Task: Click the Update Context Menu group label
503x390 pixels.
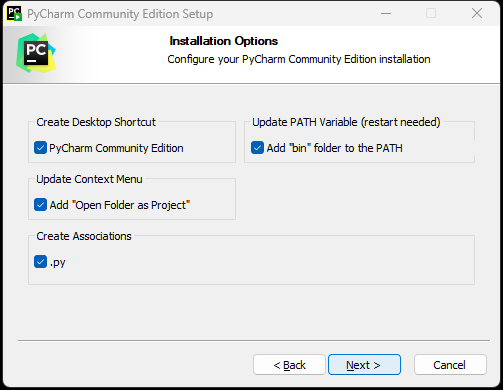Action: pos(89,179)
